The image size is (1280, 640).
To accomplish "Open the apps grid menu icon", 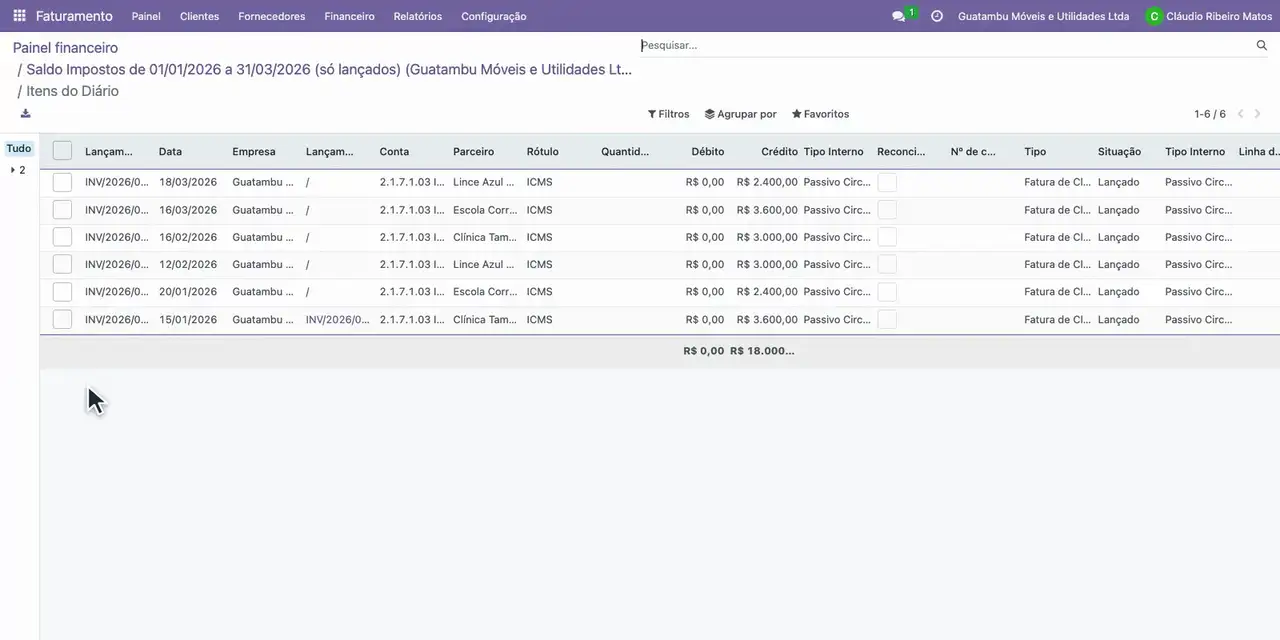I will click(x=19, y=16).
